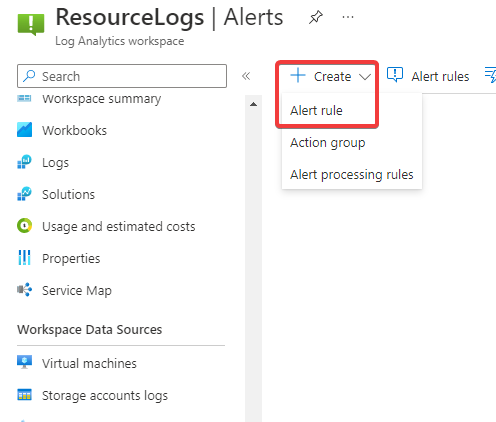Open the more options ellipsis menu
This screenshot has height=422, width=496.
[348, 17]
